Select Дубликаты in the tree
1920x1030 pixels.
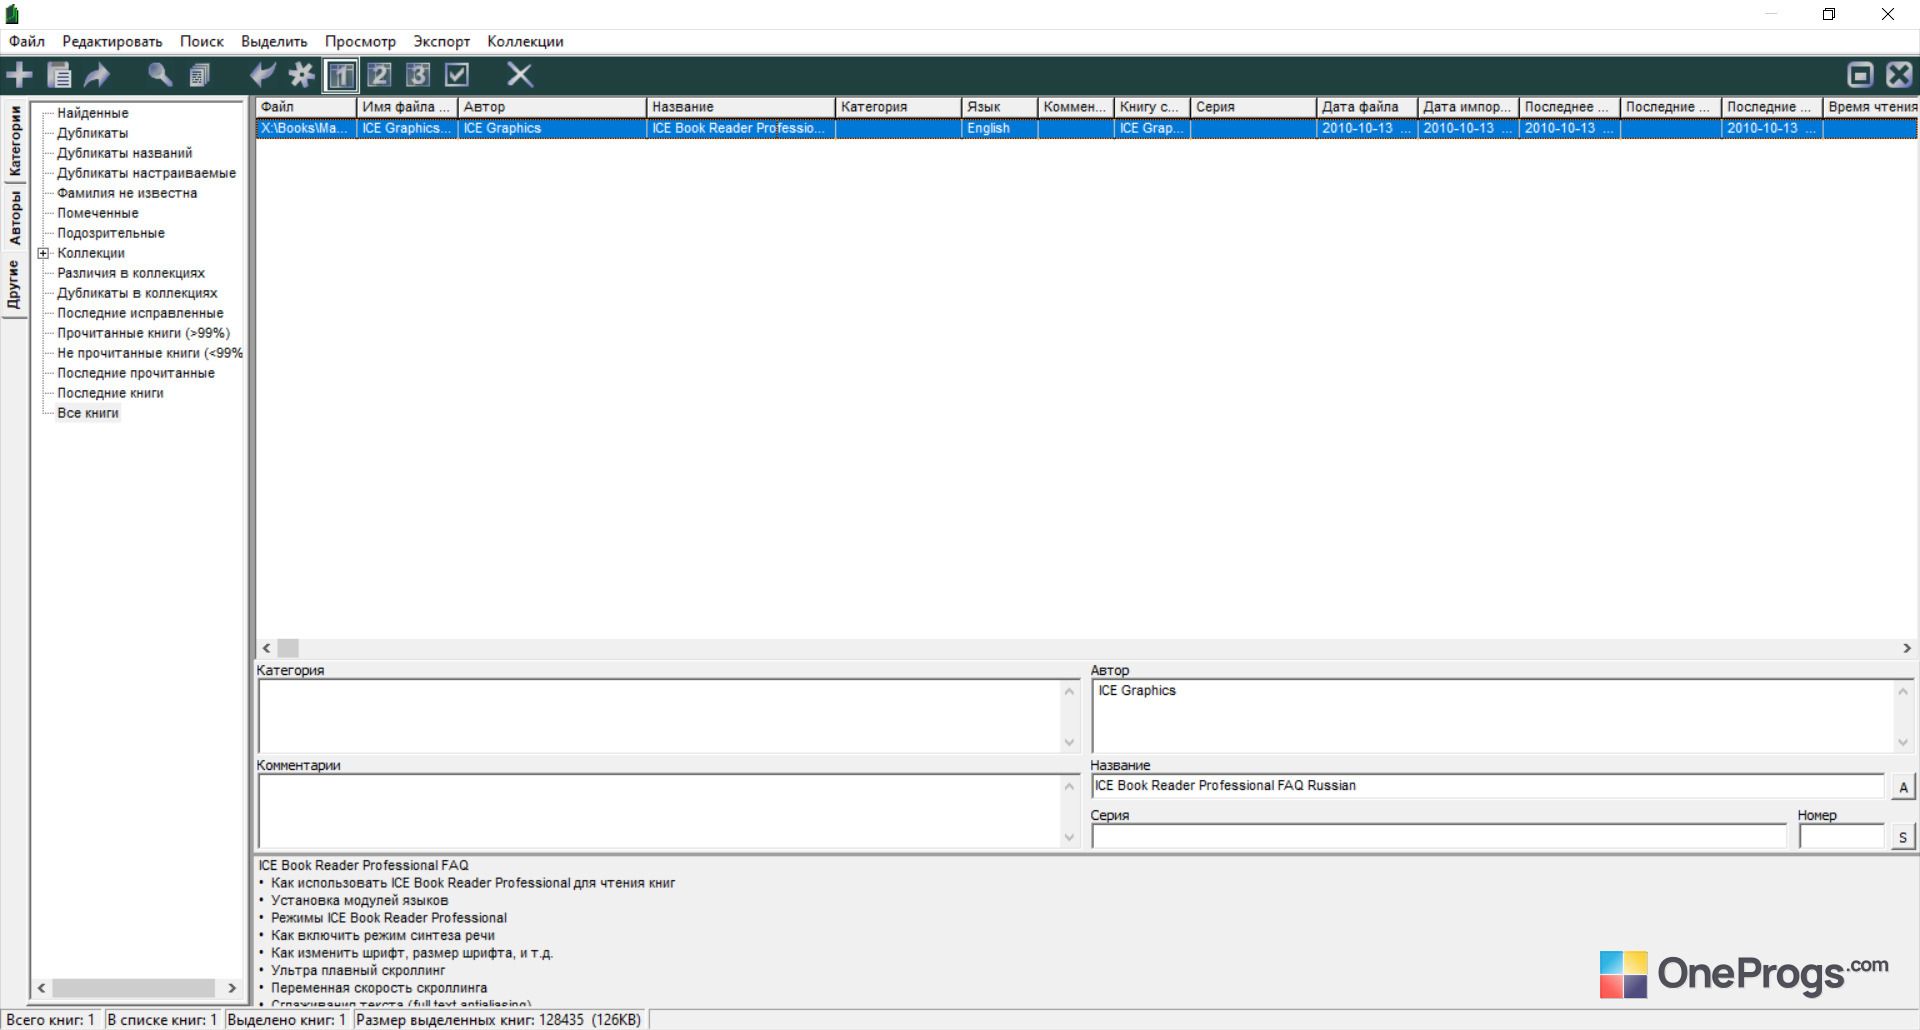pos(93,133)
